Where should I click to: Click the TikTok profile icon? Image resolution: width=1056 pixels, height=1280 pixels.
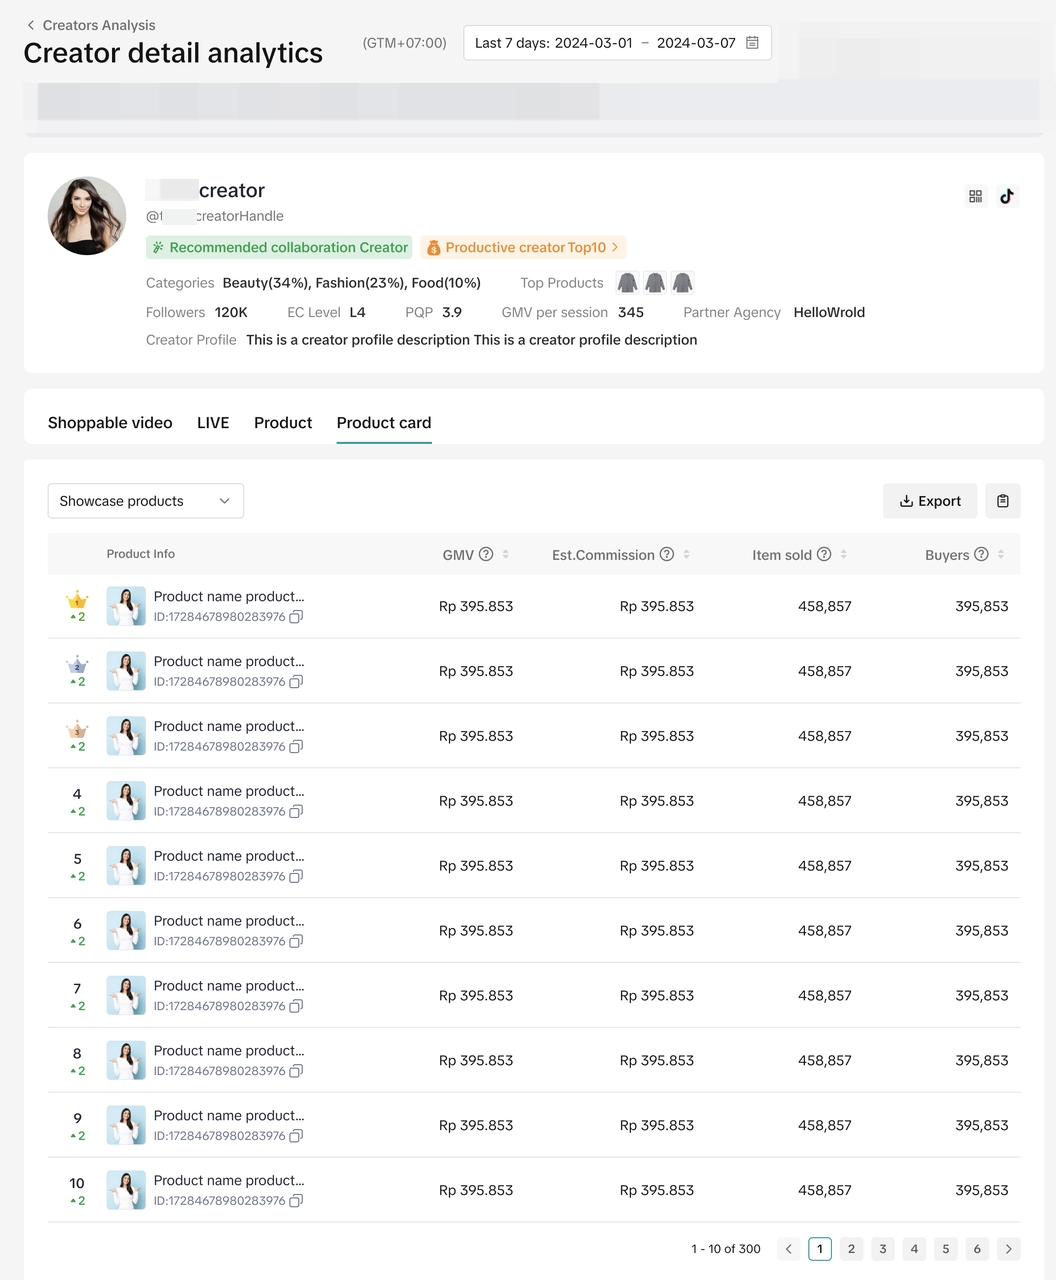click(1006, 197)
